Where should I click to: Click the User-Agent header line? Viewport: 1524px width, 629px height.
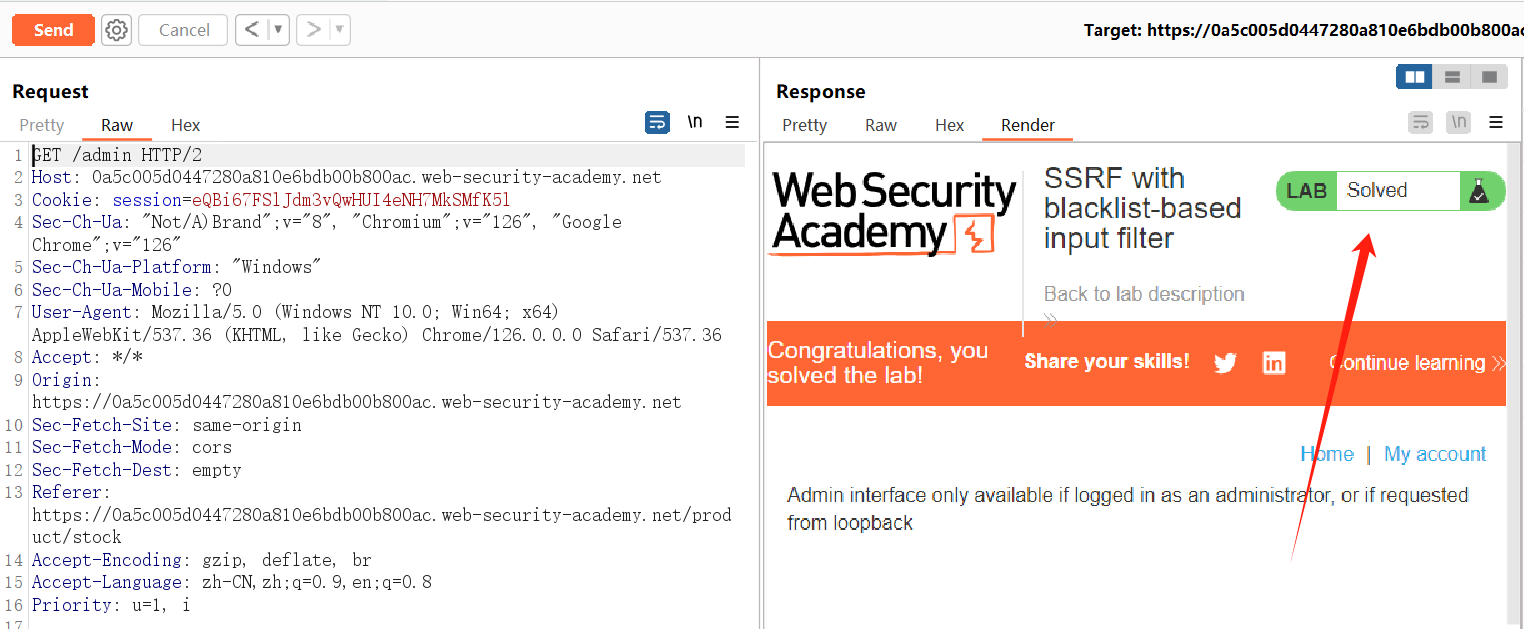tap(377, 323)
